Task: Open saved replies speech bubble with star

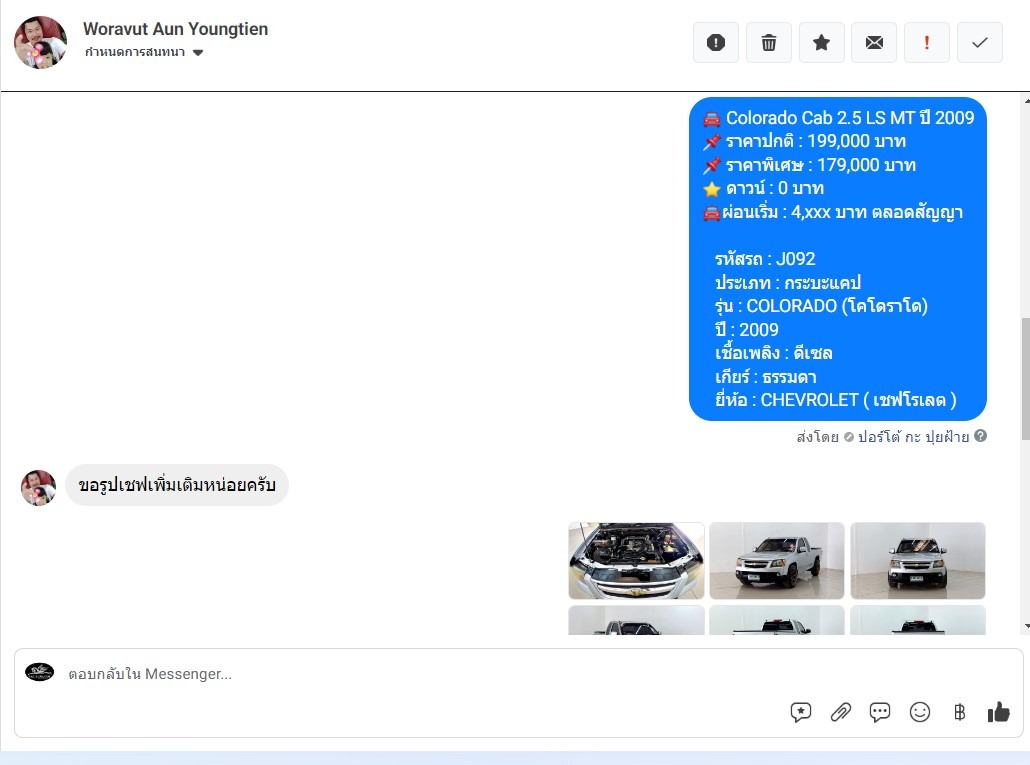Action: 801,712
